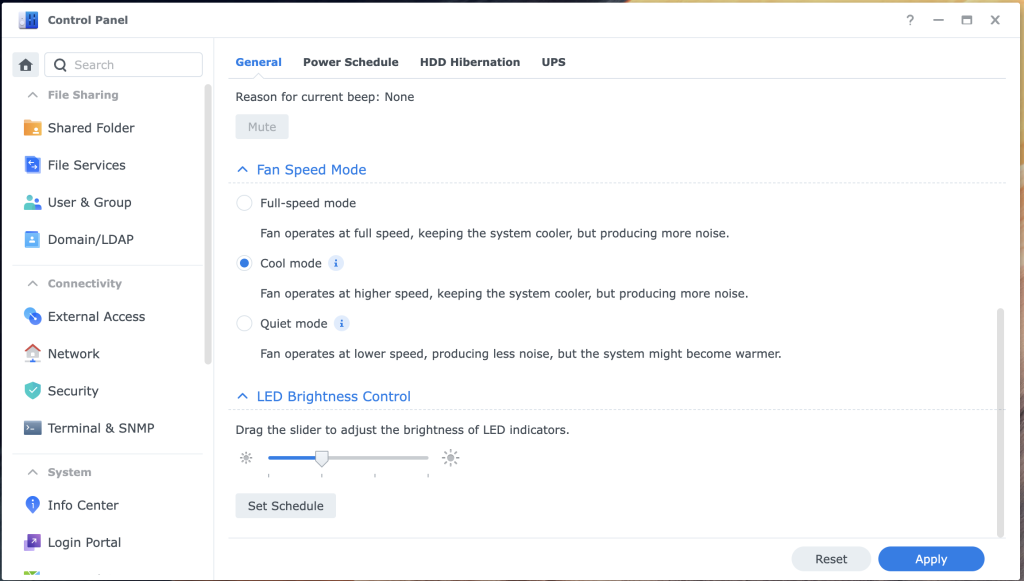Click the Control Panel app icon in title bar

point(28,20)
